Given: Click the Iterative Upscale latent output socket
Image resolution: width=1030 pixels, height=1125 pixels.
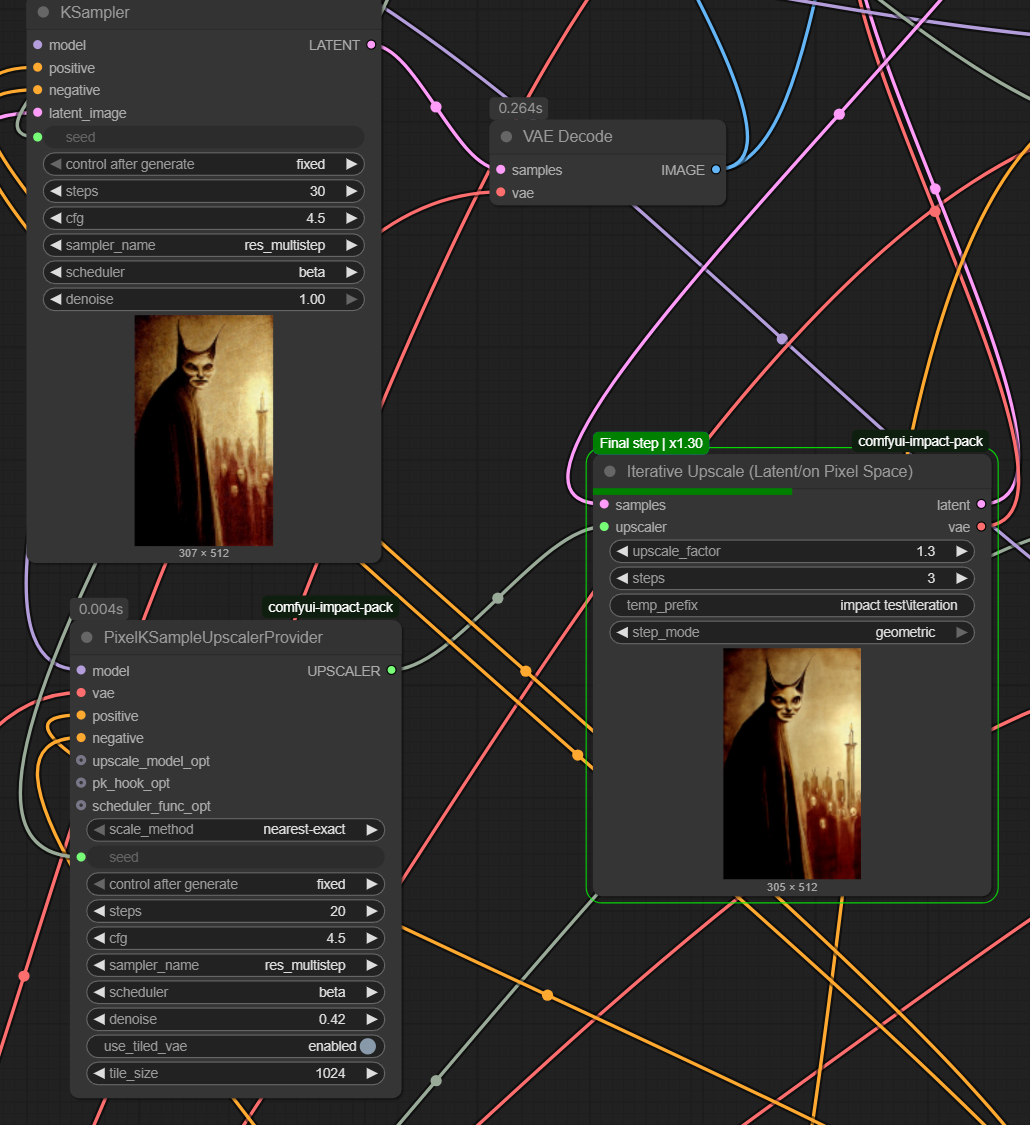Looking at the screenshot, I should pyautogui.click(x=981, y=504).
